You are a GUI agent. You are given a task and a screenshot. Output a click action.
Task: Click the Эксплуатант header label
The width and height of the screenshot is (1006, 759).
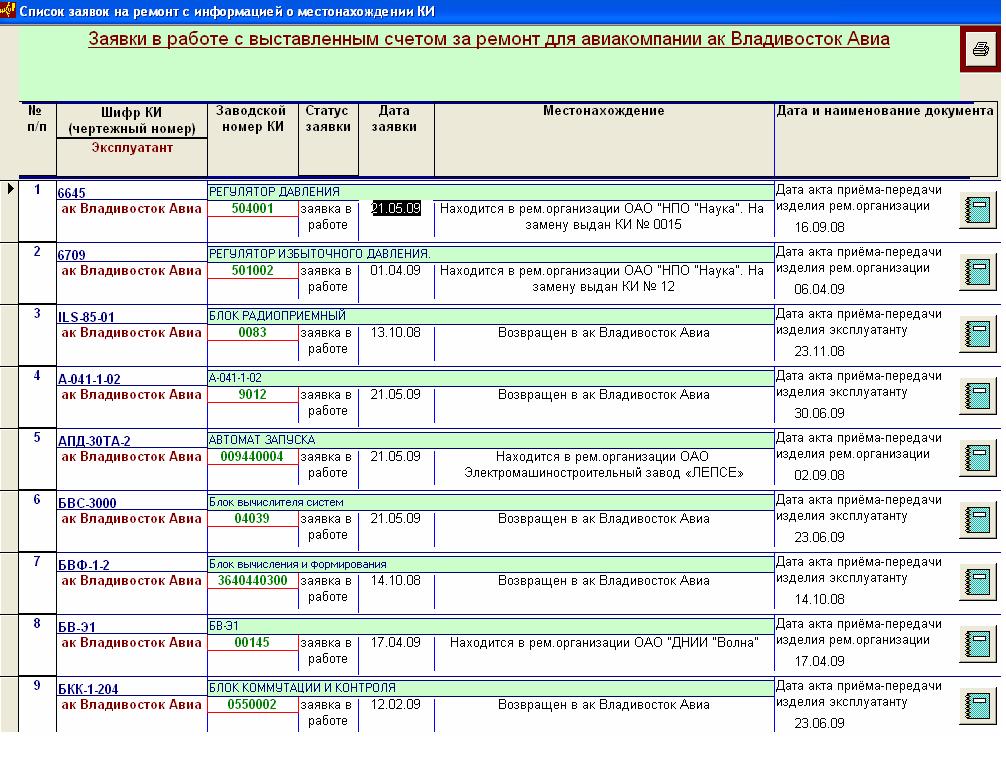(x=132, y=148)
